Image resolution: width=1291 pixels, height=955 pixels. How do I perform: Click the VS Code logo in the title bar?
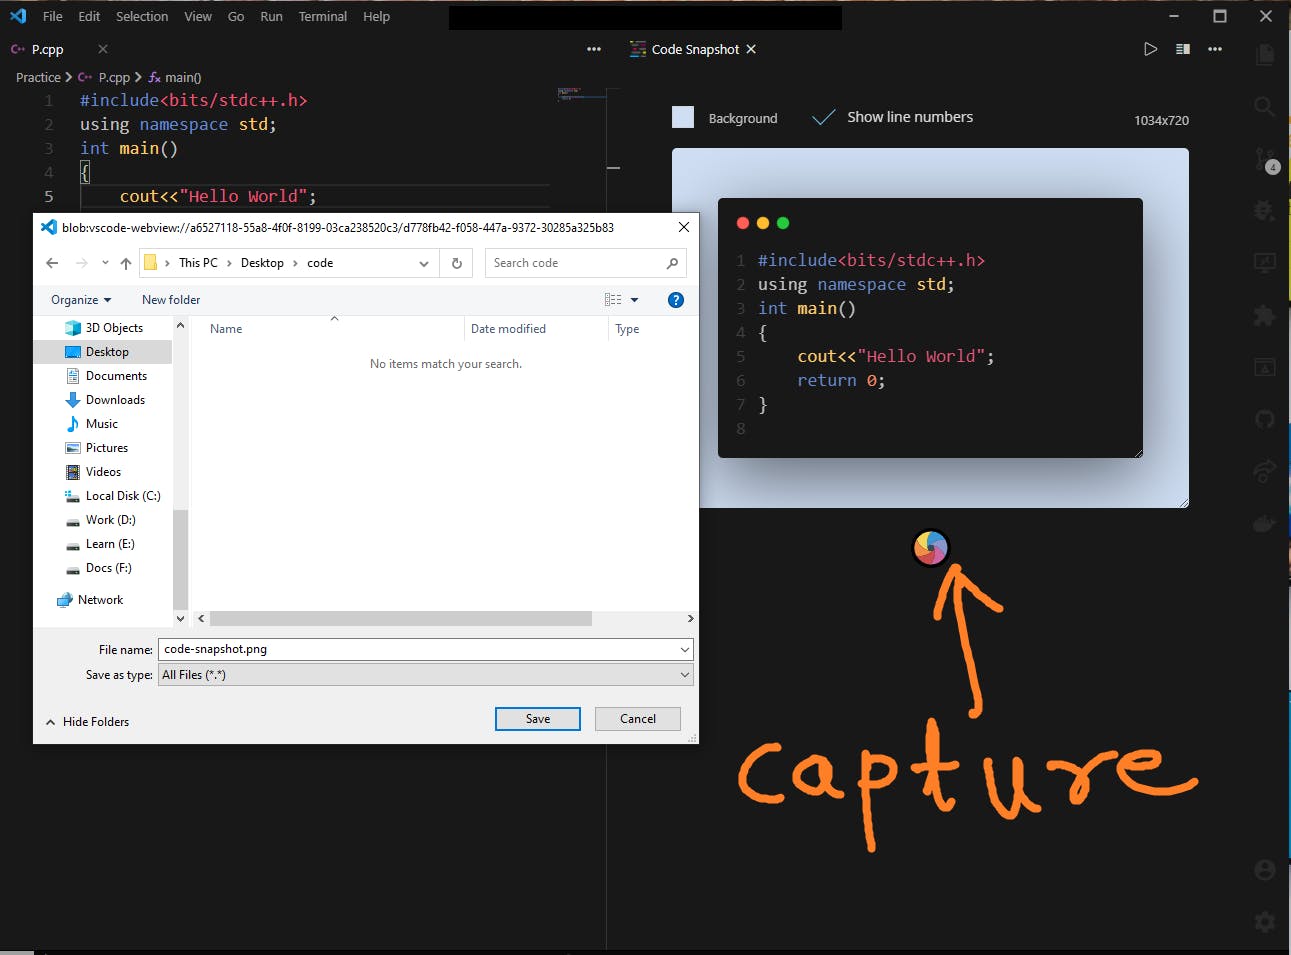point(18,16)
